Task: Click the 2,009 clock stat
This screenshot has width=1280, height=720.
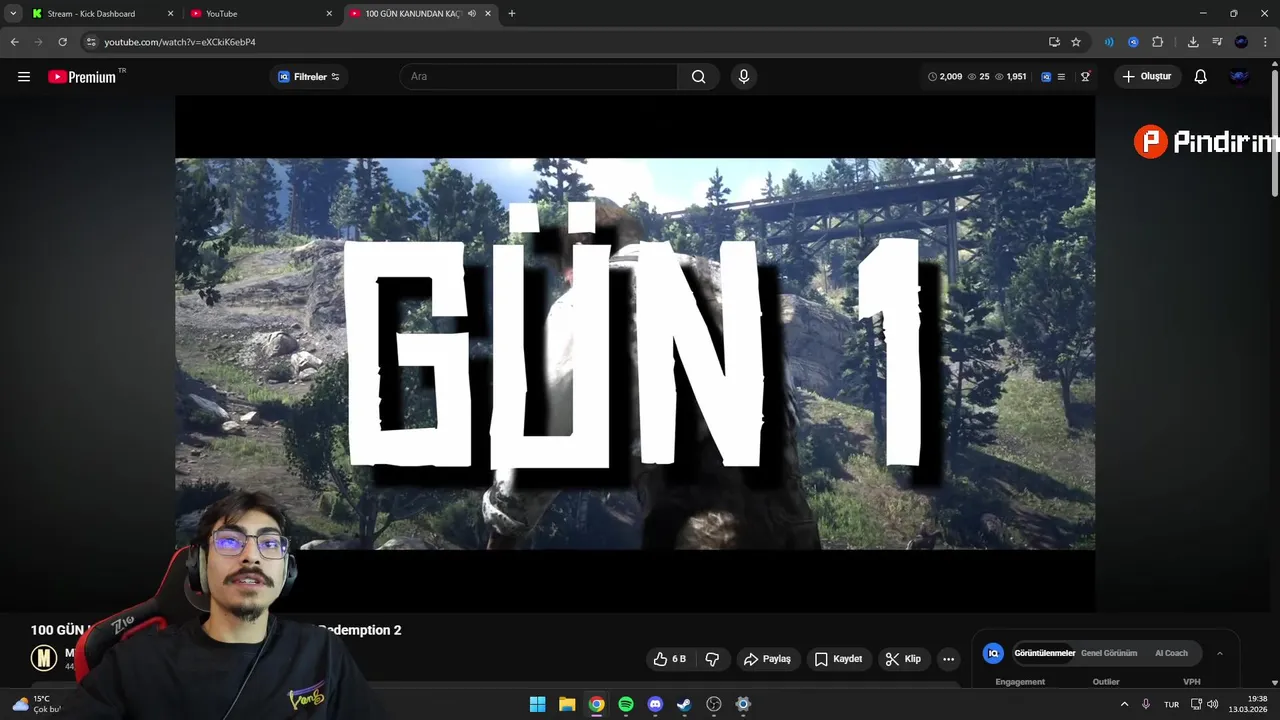Action: (x=945, y=77)
